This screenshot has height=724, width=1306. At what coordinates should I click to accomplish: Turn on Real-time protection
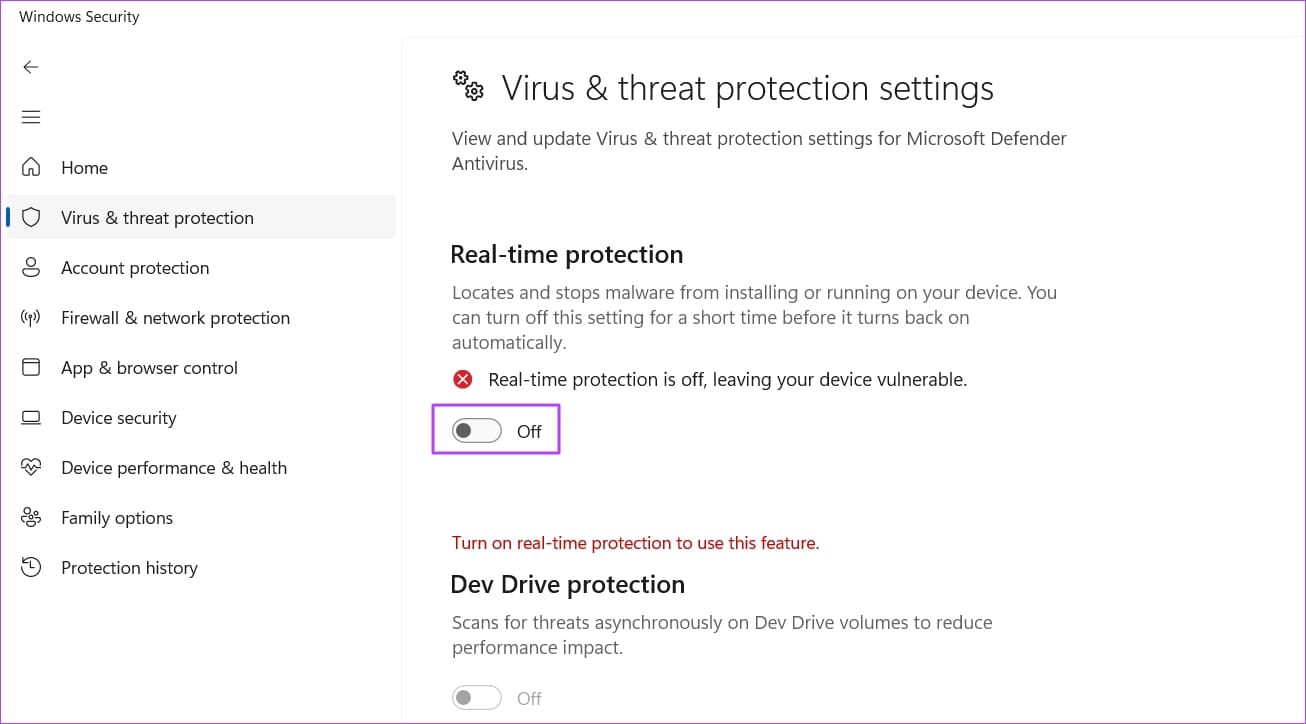476,429
